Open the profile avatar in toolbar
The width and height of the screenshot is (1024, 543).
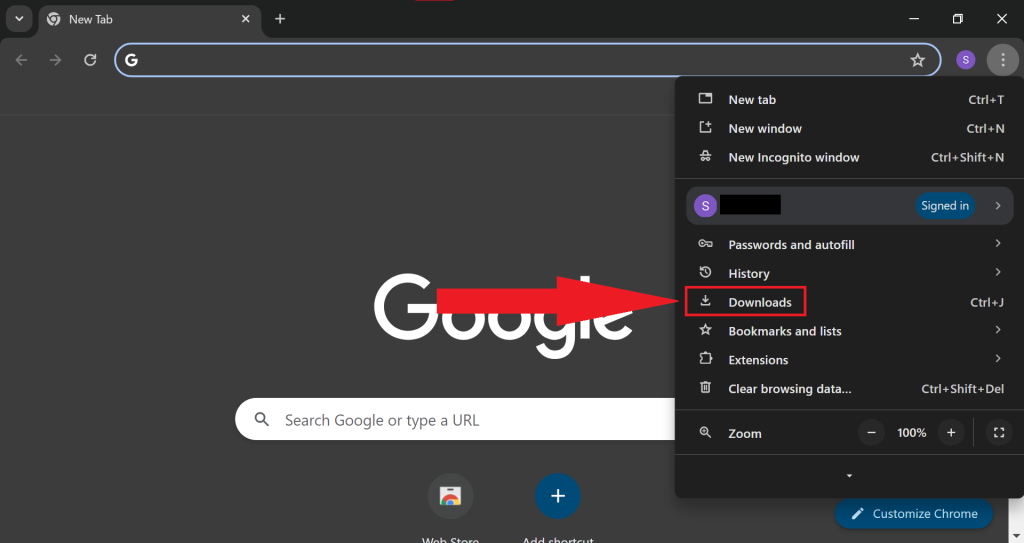966,60
